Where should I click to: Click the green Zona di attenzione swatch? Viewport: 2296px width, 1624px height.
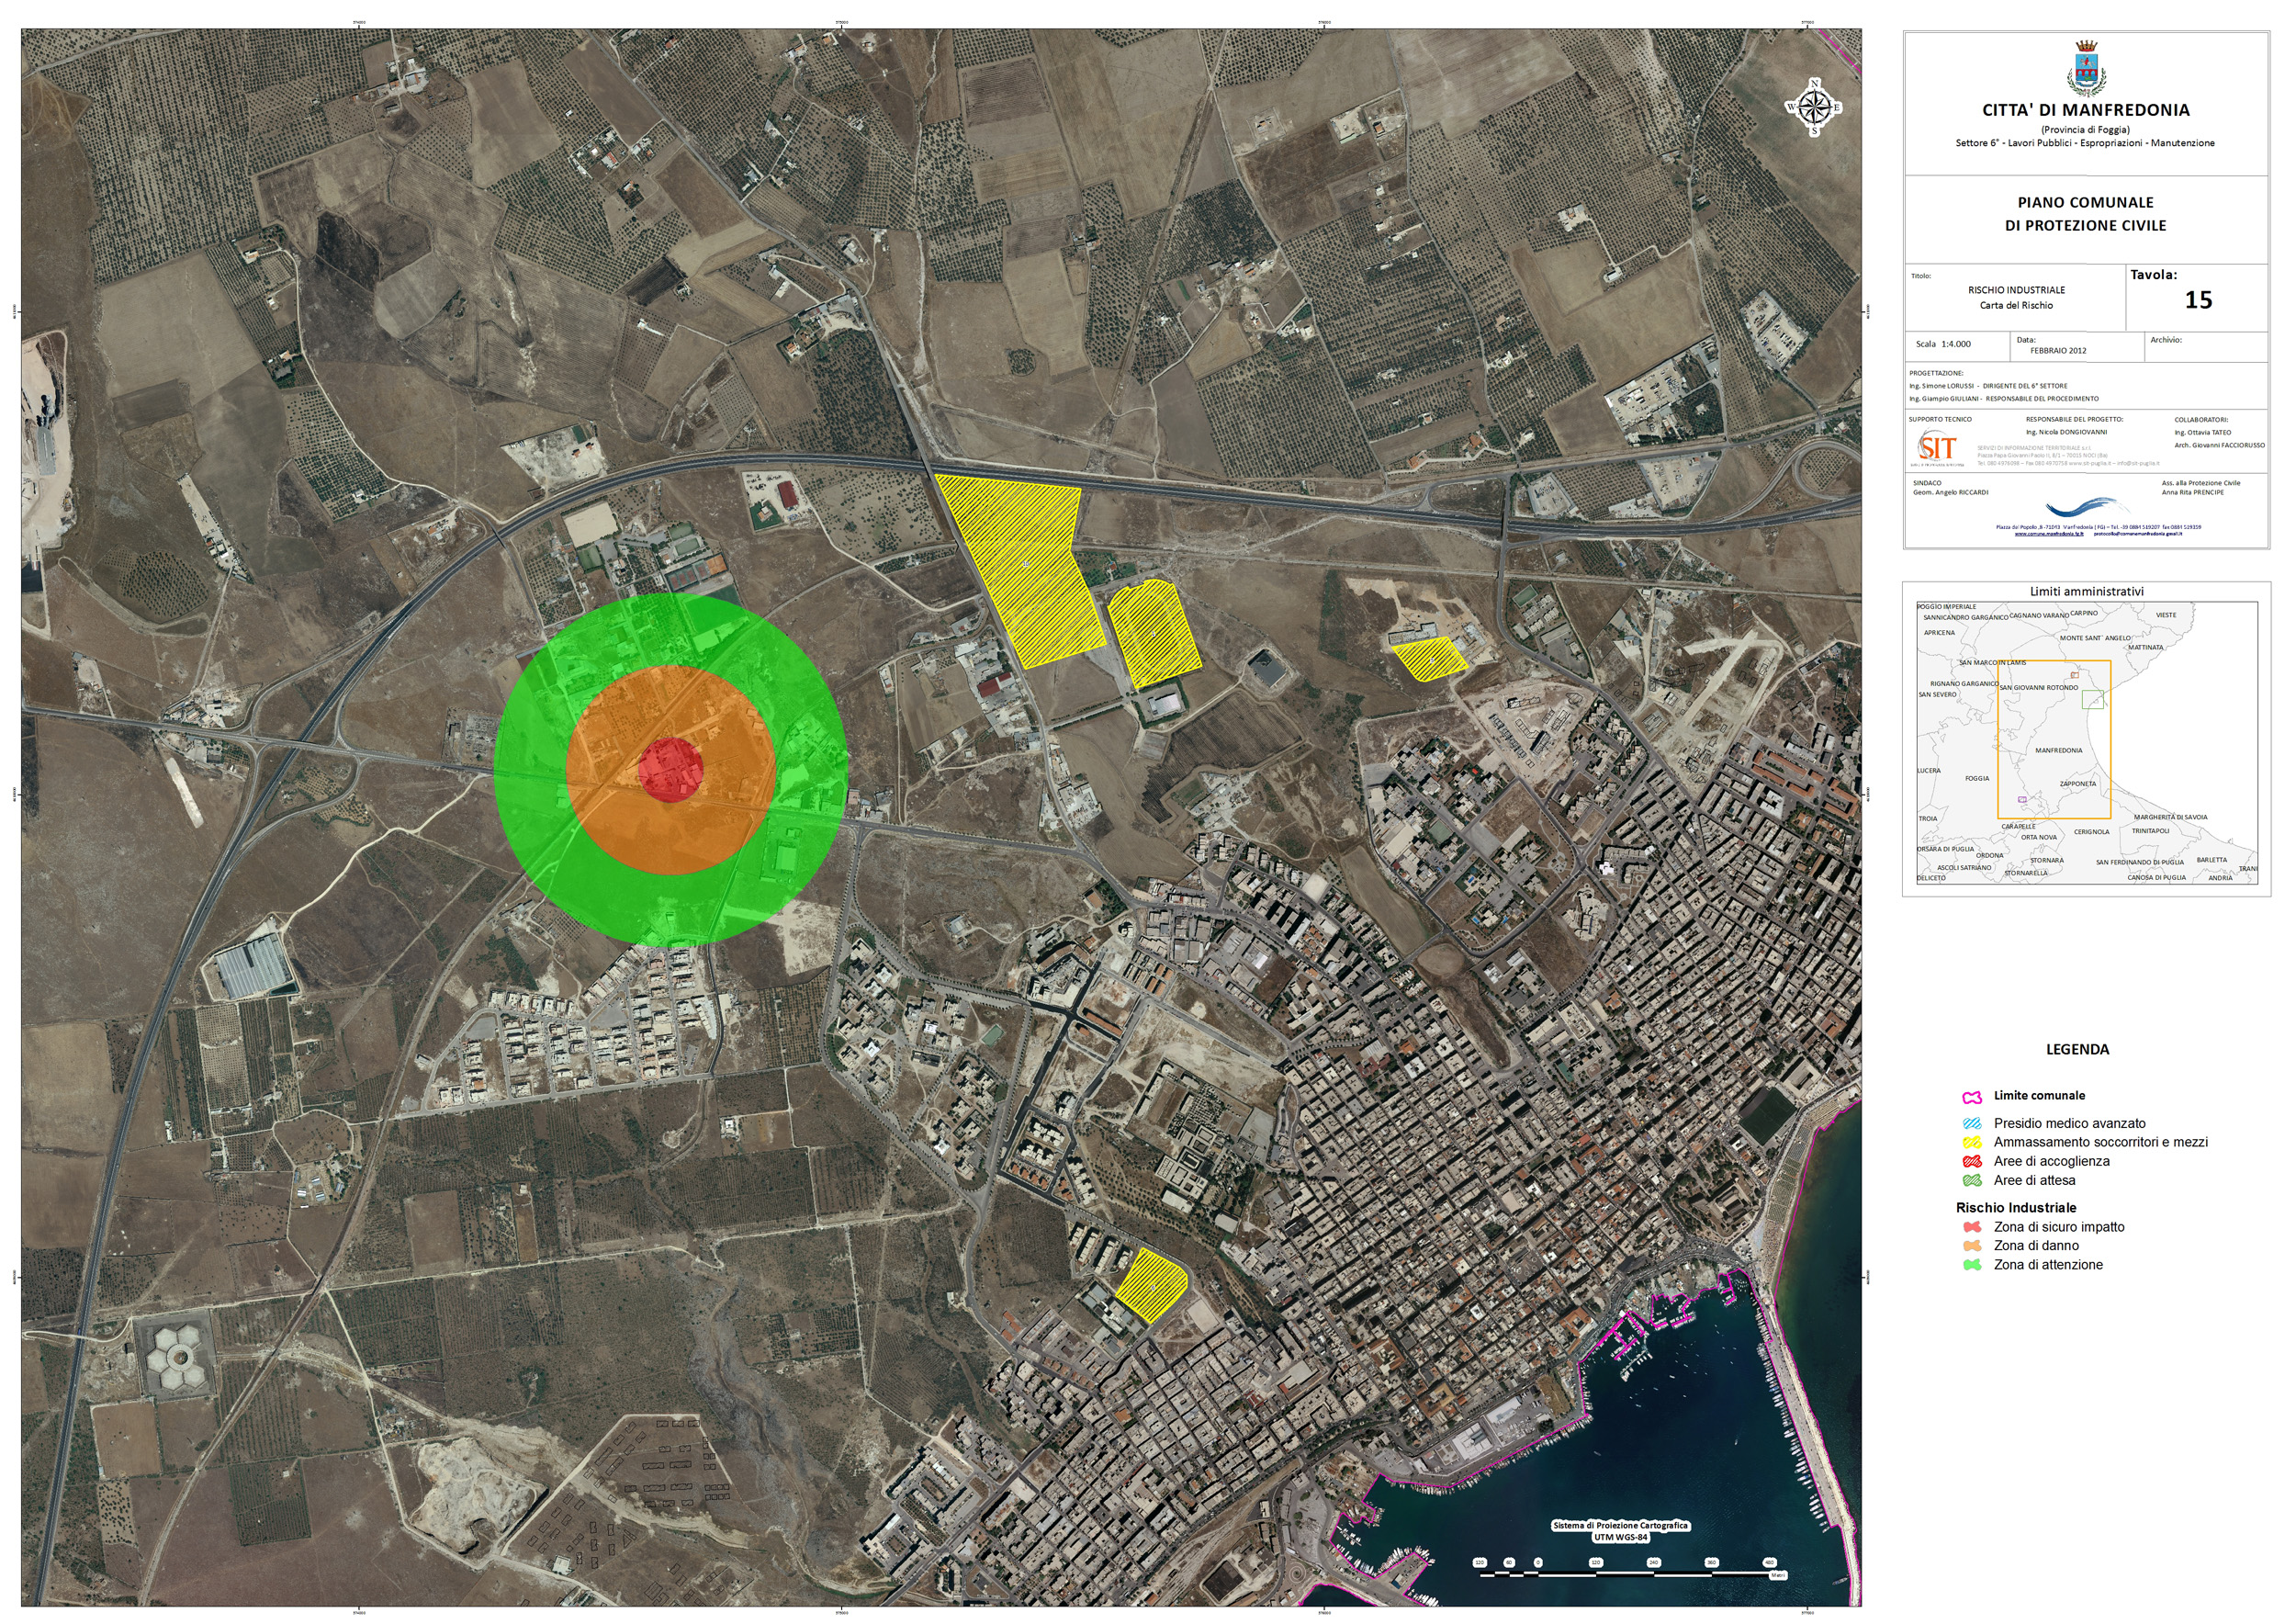pyautogui.click(x=1972, y=1265)
